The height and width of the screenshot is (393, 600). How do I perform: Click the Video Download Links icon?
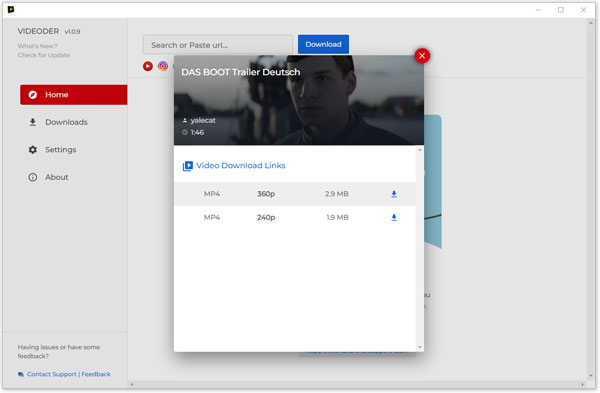tap(188, 166)
